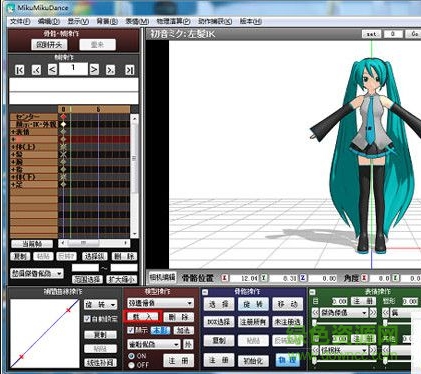Open the second dropdown above ON/OFF radios
This screenshot has width=421, height=374.
pyautogui.click(x=154, y=344)
